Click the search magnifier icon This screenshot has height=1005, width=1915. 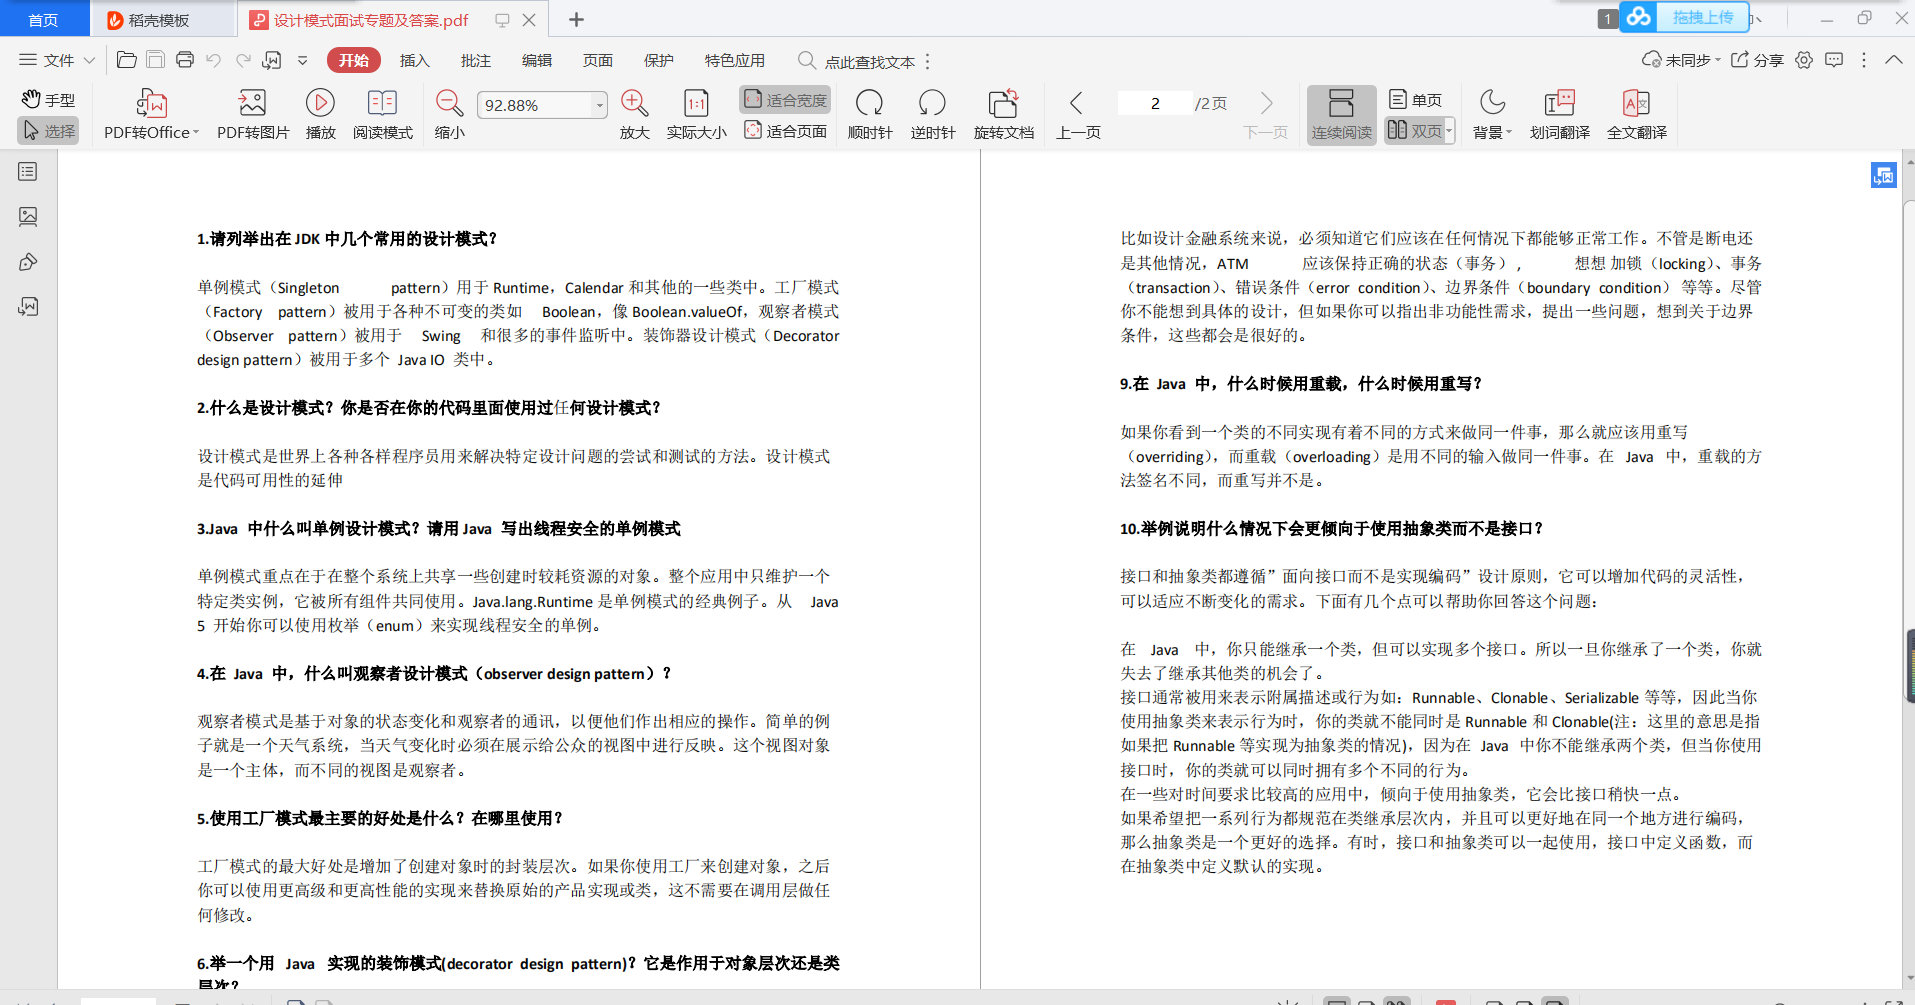click(806, 60)
